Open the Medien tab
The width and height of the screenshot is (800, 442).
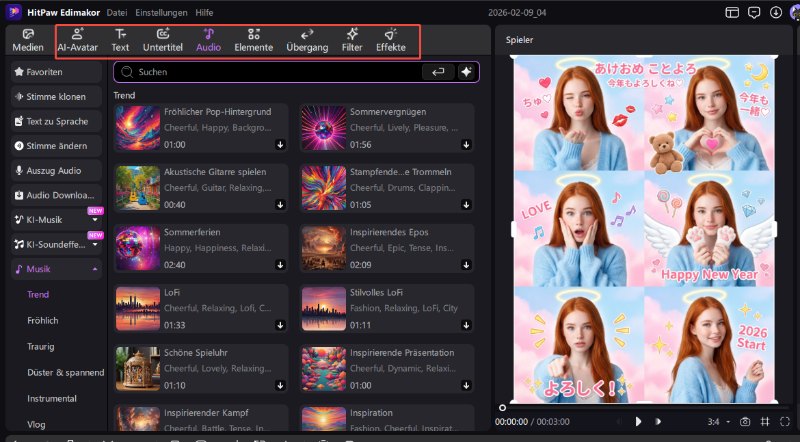(28, 40)
